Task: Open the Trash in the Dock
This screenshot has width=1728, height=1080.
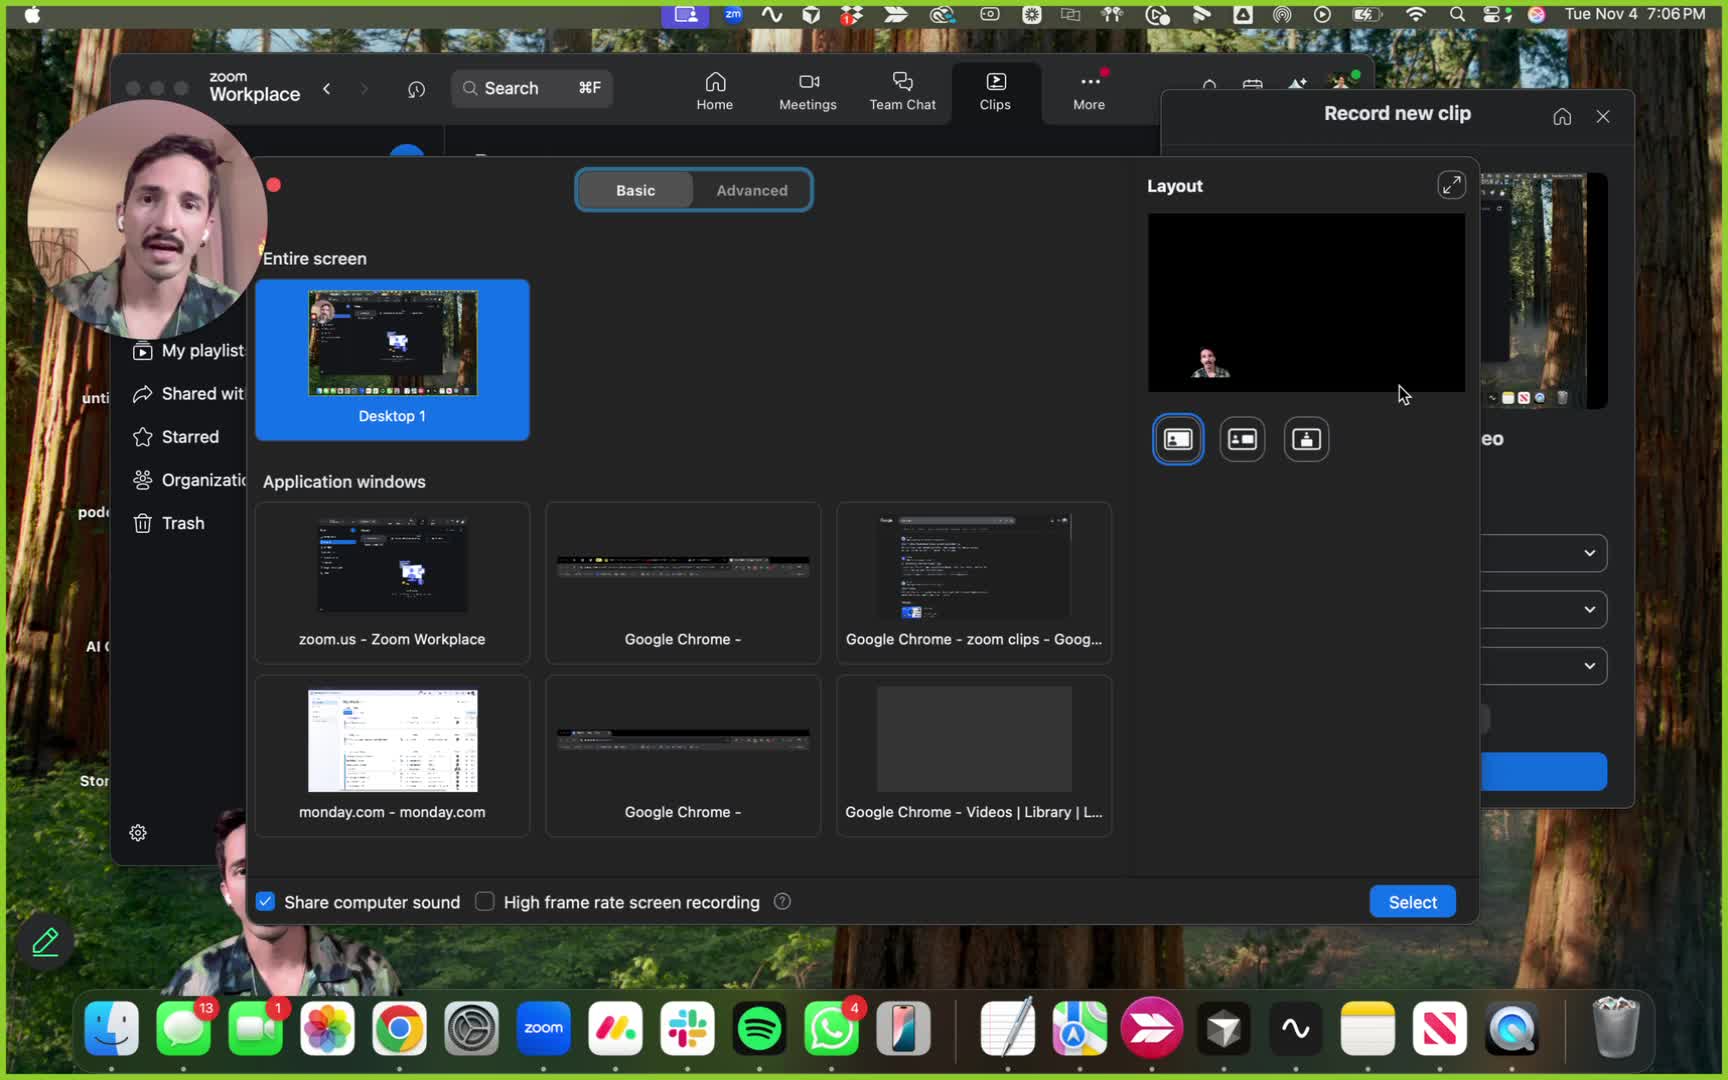Action: click(1615, 1028)
